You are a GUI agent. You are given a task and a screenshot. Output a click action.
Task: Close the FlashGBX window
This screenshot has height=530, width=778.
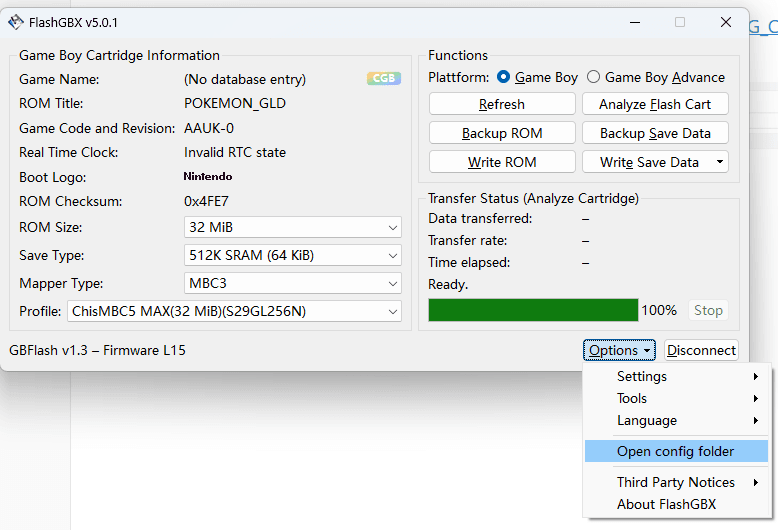click(725, 22)
